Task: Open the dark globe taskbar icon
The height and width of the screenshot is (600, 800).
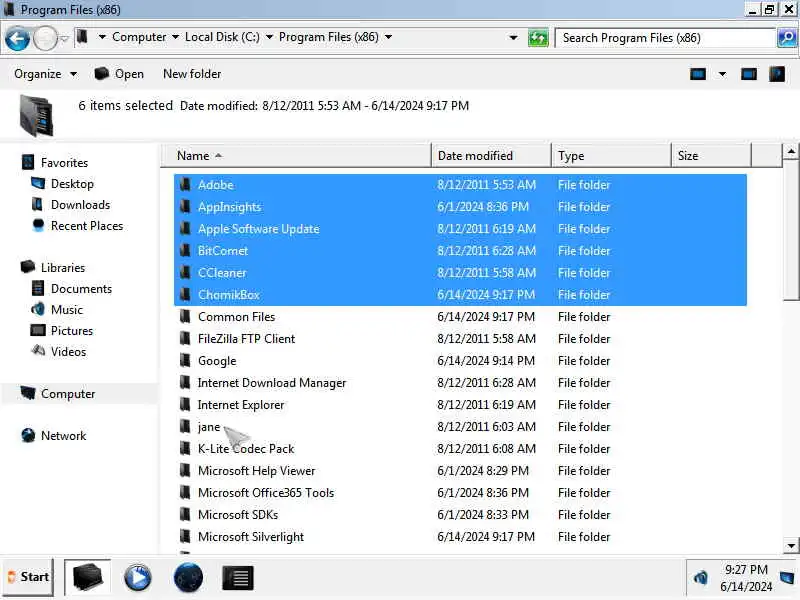Action: 188,578
